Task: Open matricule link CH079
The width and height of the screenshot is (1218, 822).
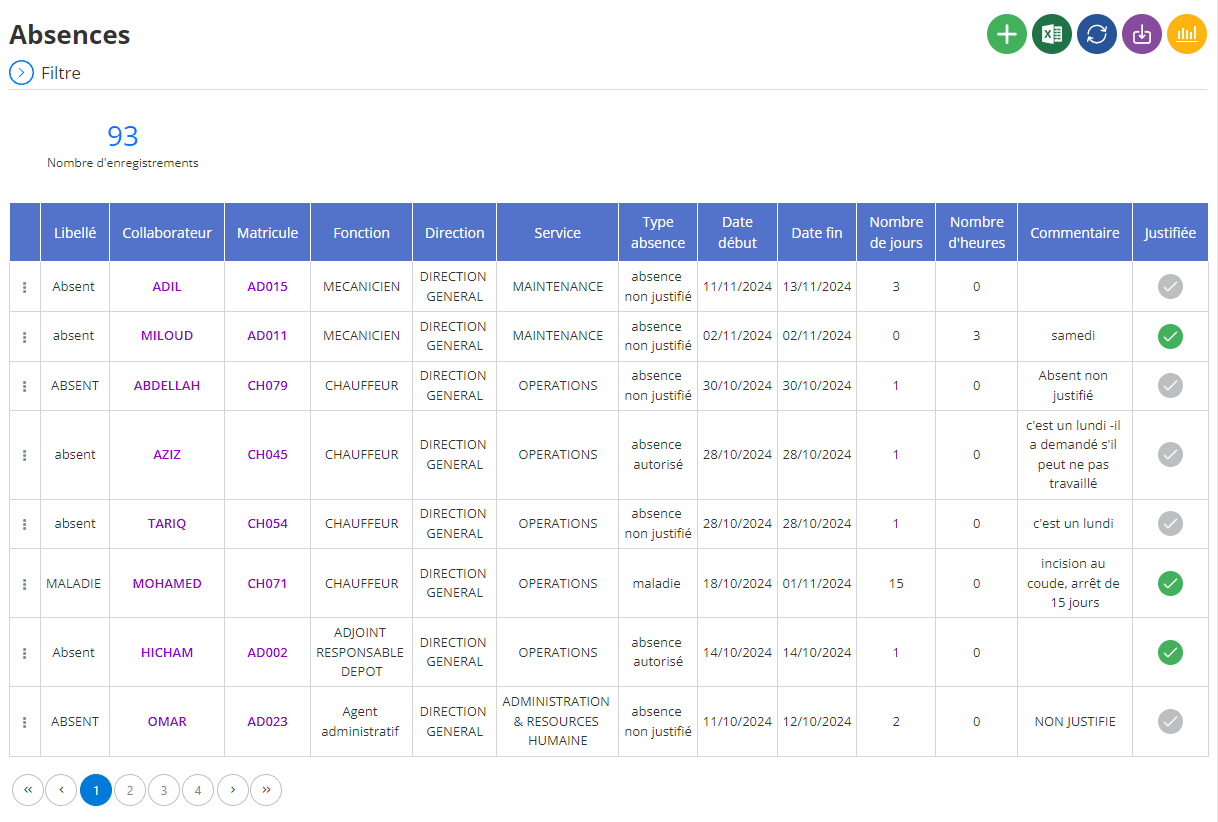Action: [x=267, y=385]
